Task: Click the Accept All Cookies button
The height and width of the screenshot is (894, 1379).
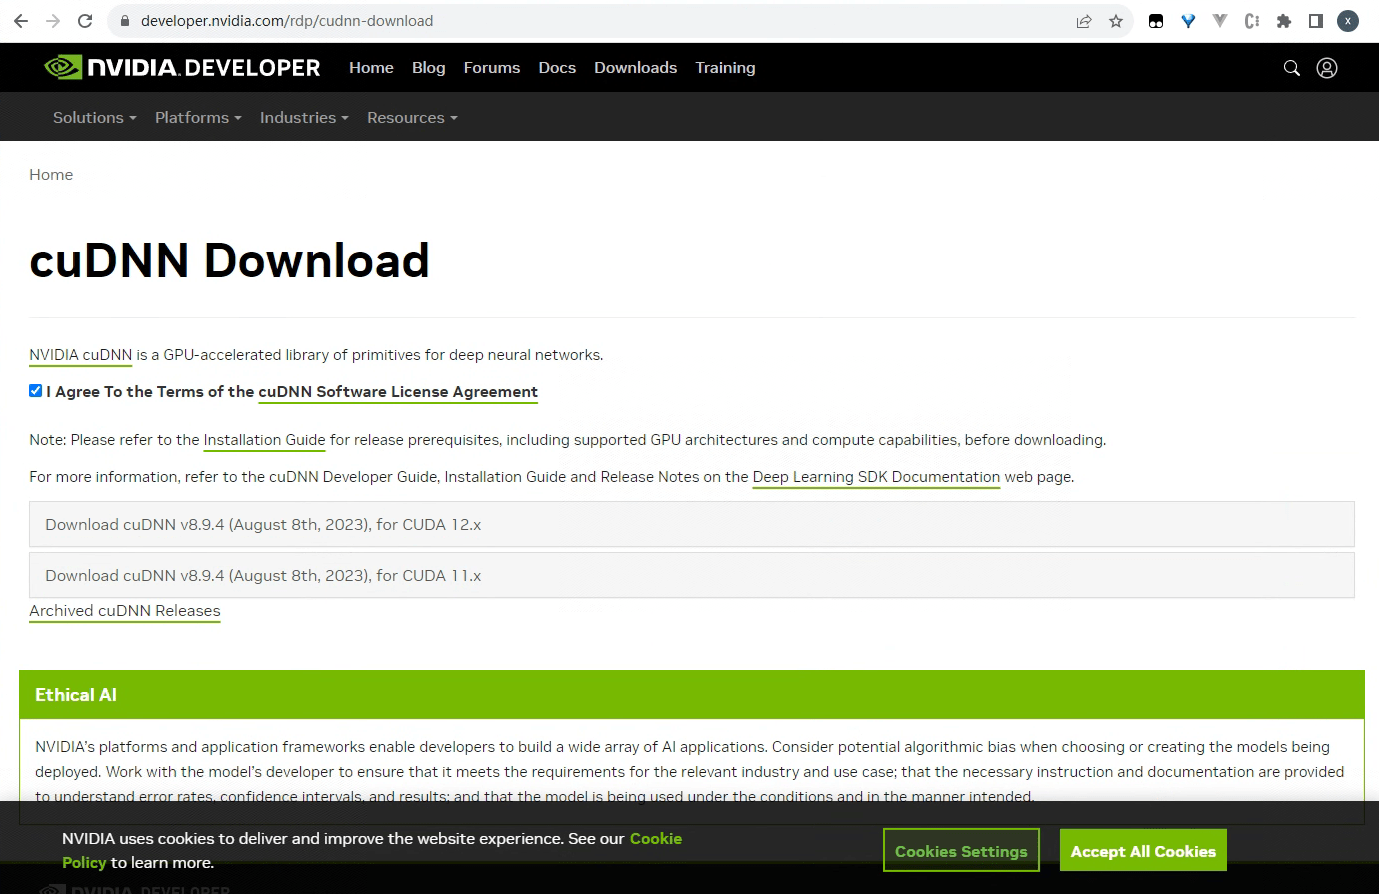Action: (x=1143, y=851)
